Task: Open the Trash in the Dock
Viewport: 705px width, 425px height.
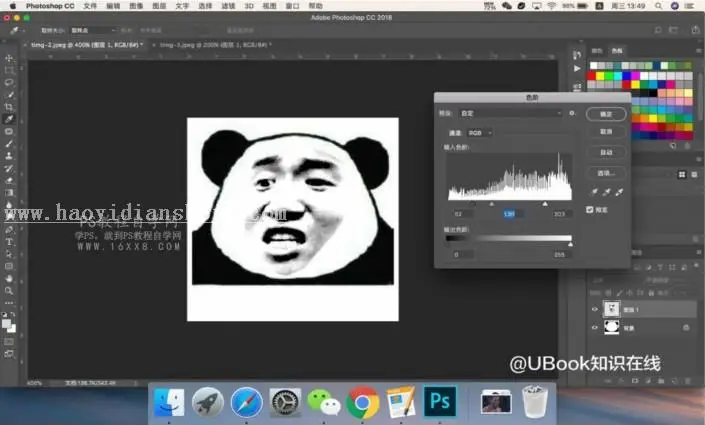Action: pos(535,402)
